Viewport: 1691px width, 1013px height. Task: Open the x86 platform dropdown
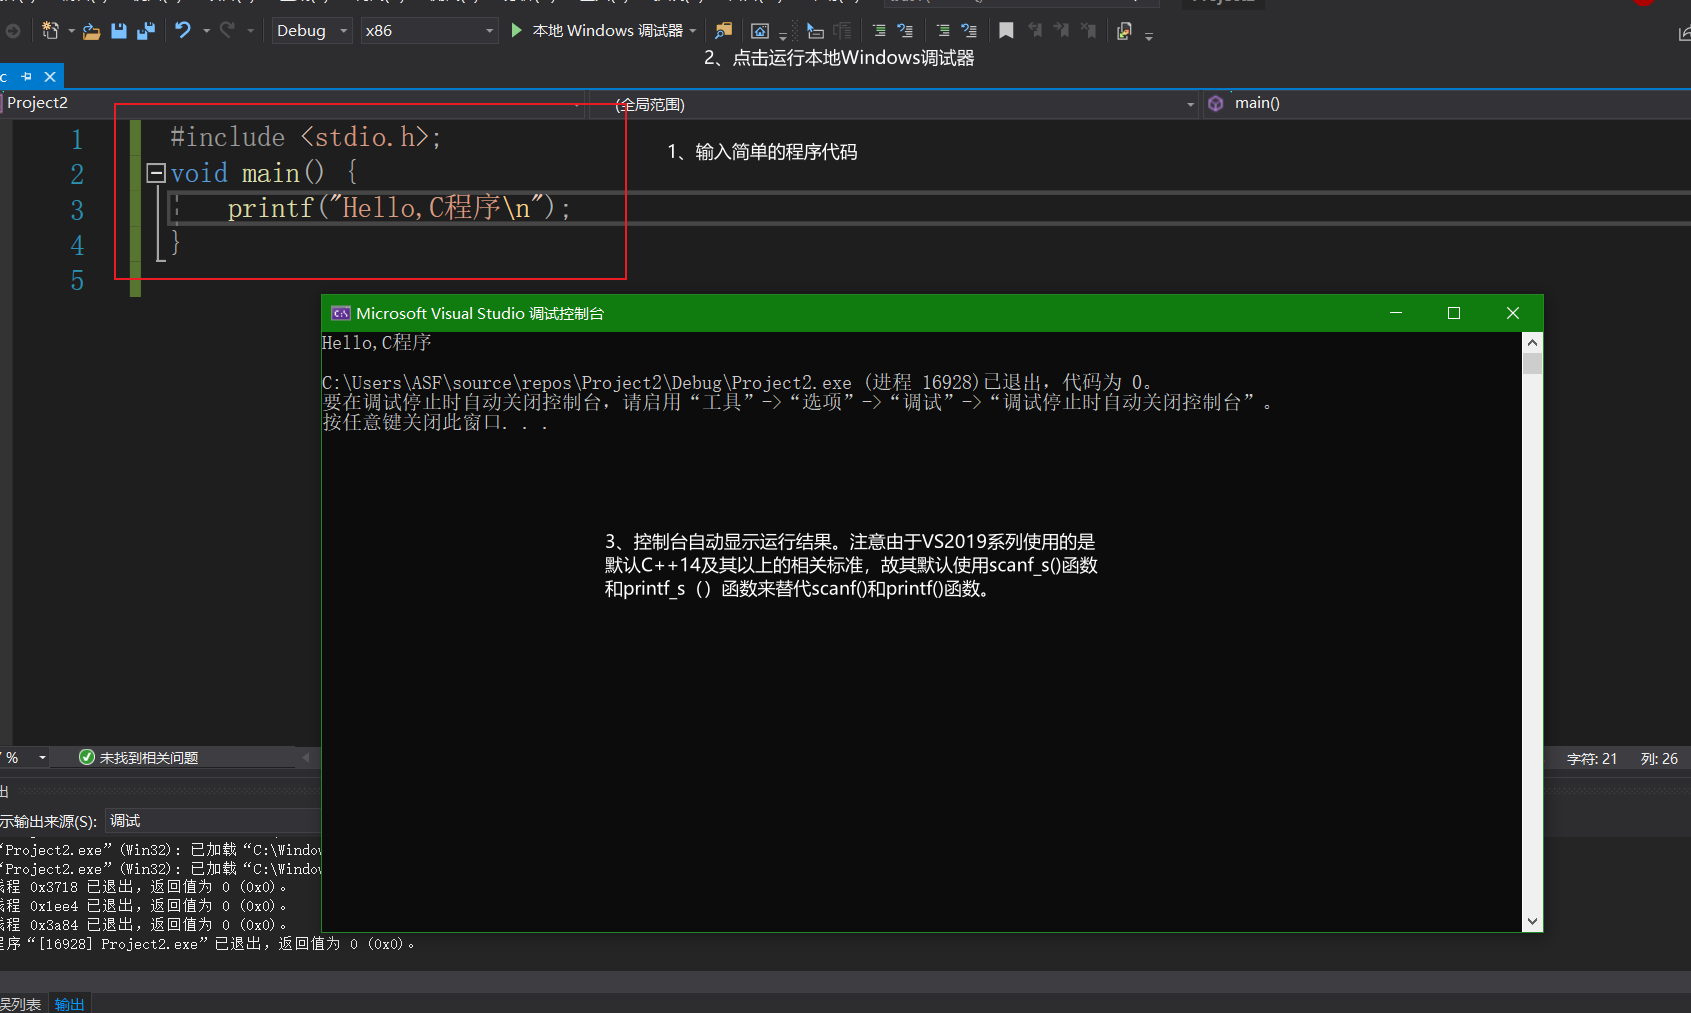point(429,31)
